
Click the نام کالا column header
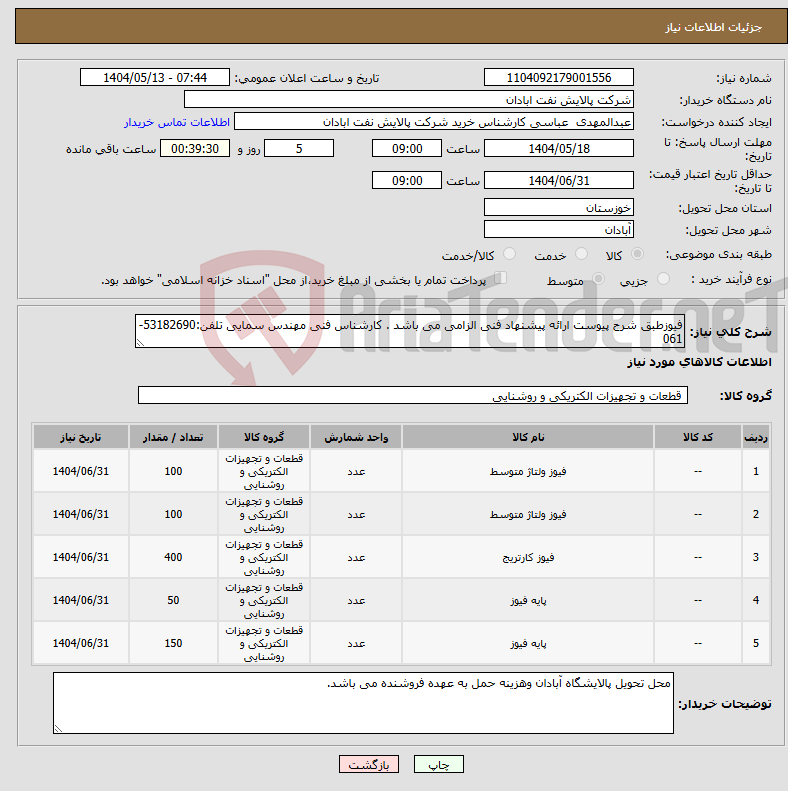[x=528, y=437]
